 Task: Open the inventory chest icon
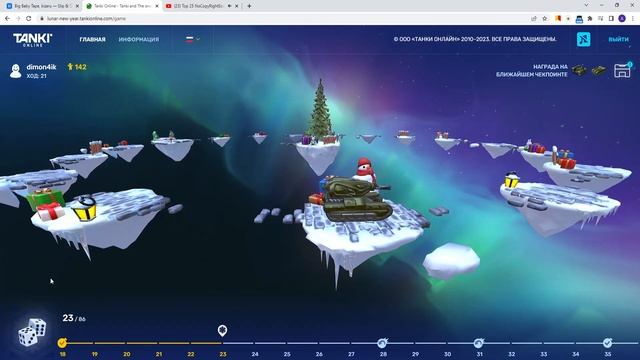click(x=622, y=71)
